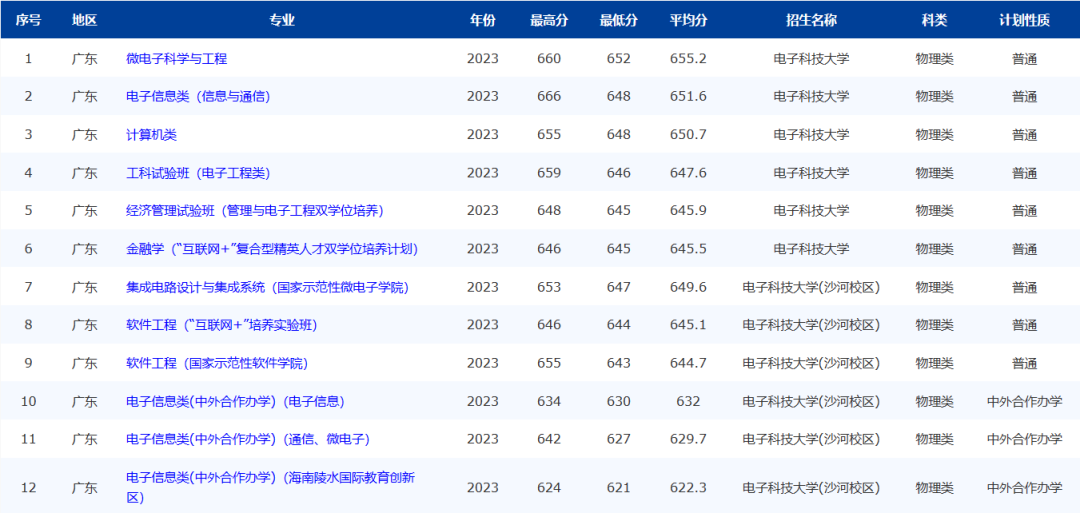Select lowest score 647 cell
This screenshot has width=1080, height=513.
(619, 286)
